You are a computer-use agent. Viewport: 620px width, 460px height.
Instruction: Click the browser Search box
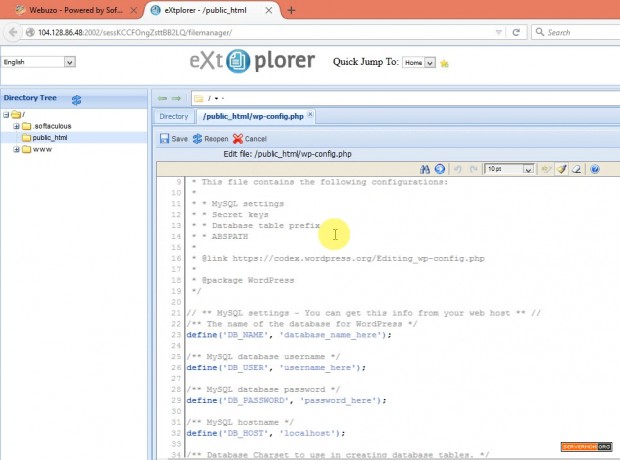click(577, 32)
